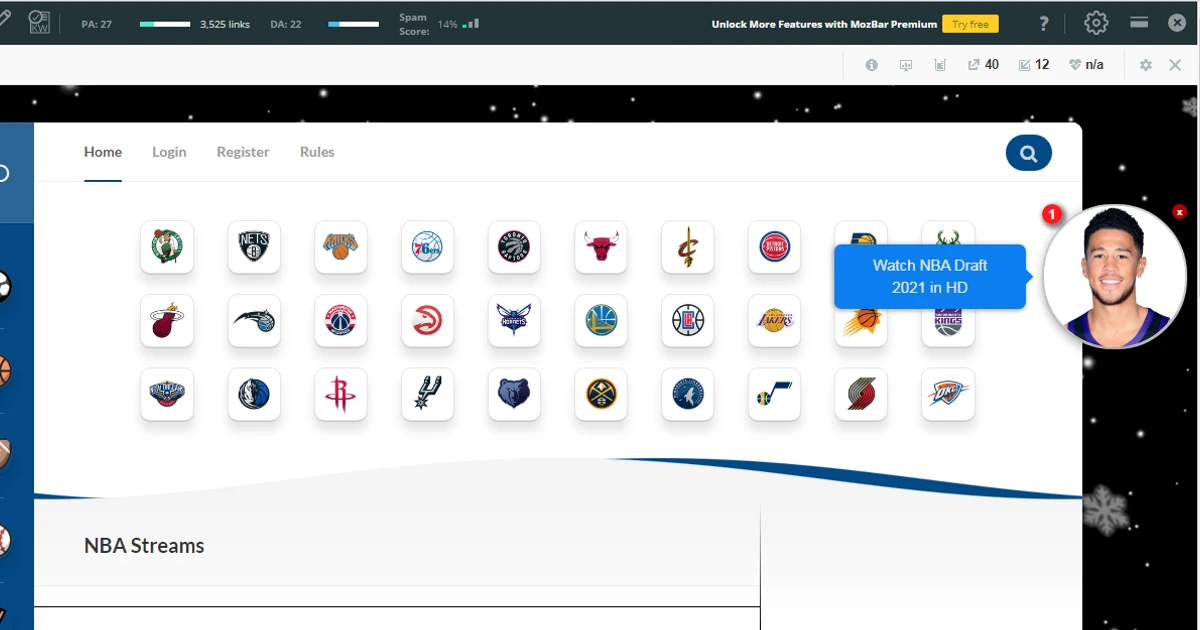Open the Login page
This screenshot has width=1200, height=630.
point(168,151)
